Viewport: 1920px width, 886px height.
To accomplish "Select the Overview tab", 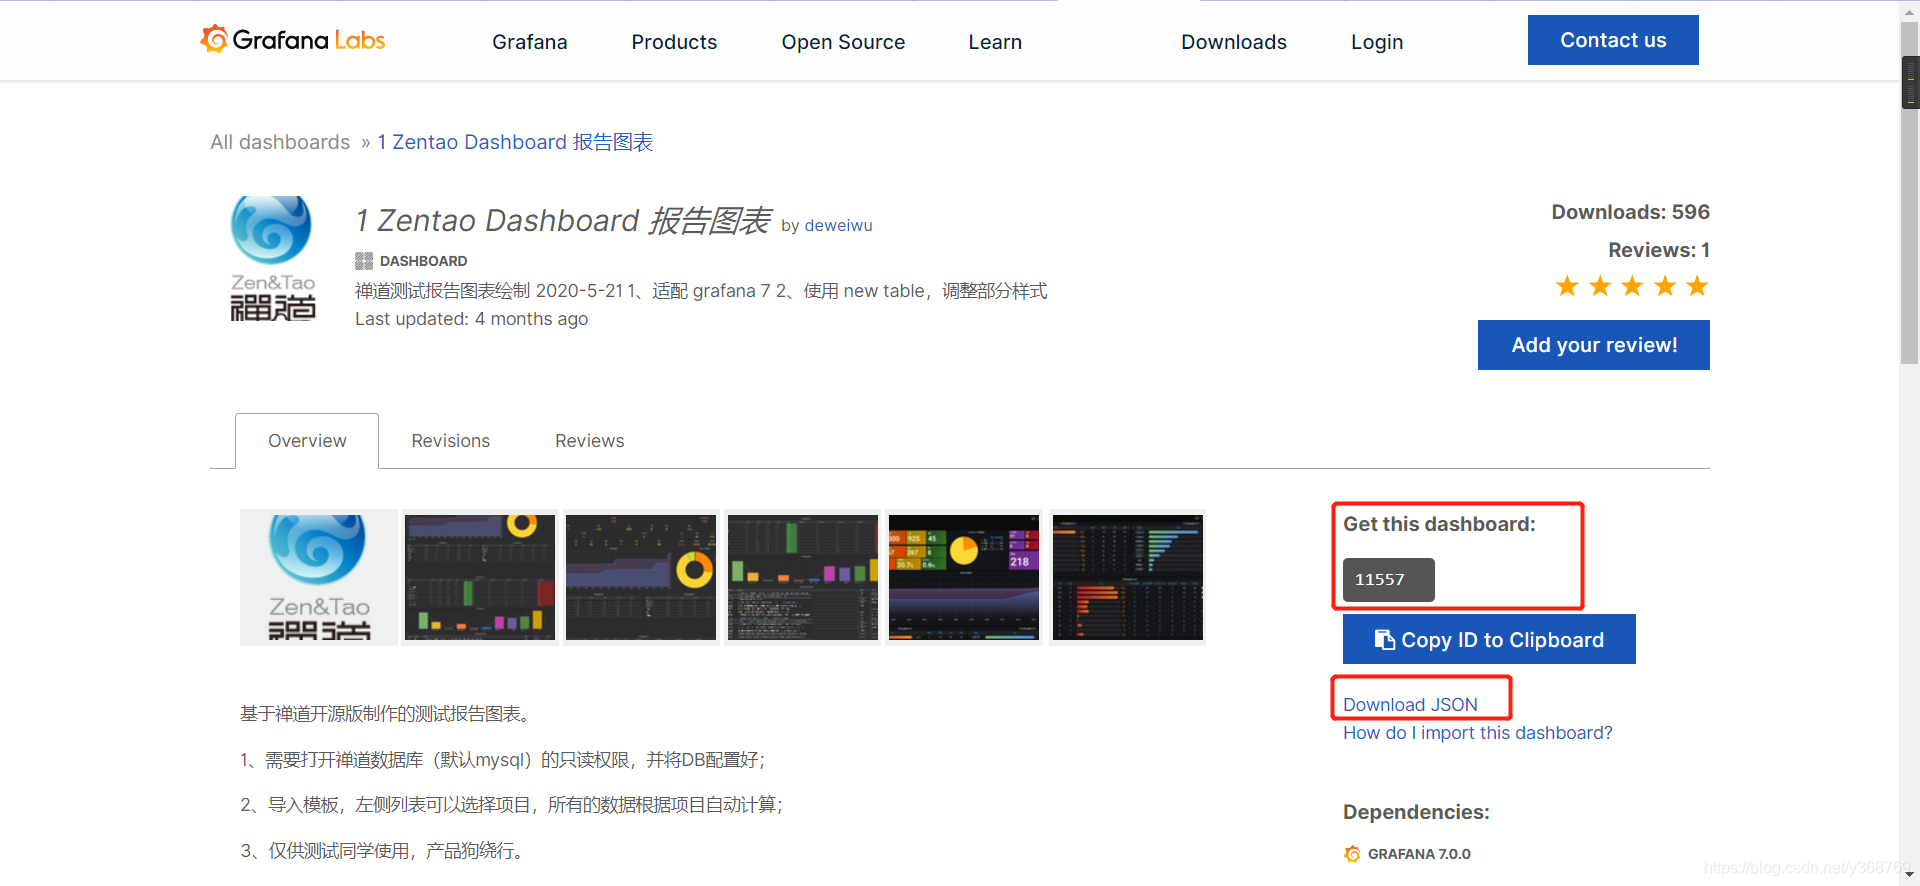I will (x=307, y=441).
